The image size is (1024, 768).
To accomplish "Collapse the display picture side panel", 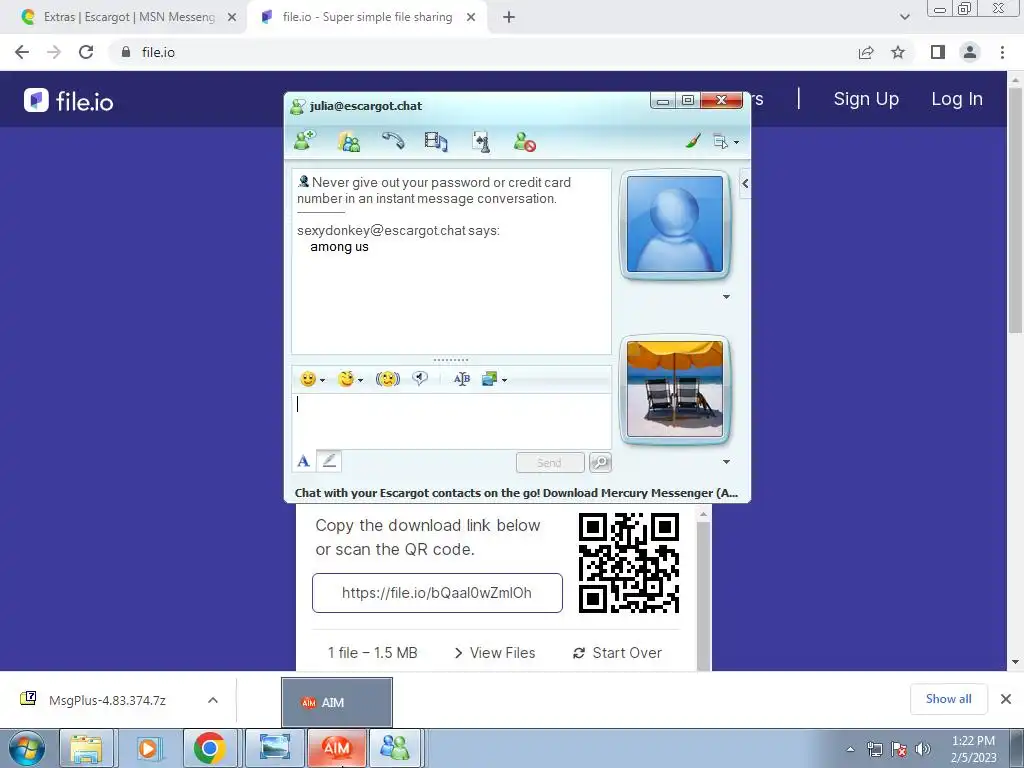I will tap(744, 184).
